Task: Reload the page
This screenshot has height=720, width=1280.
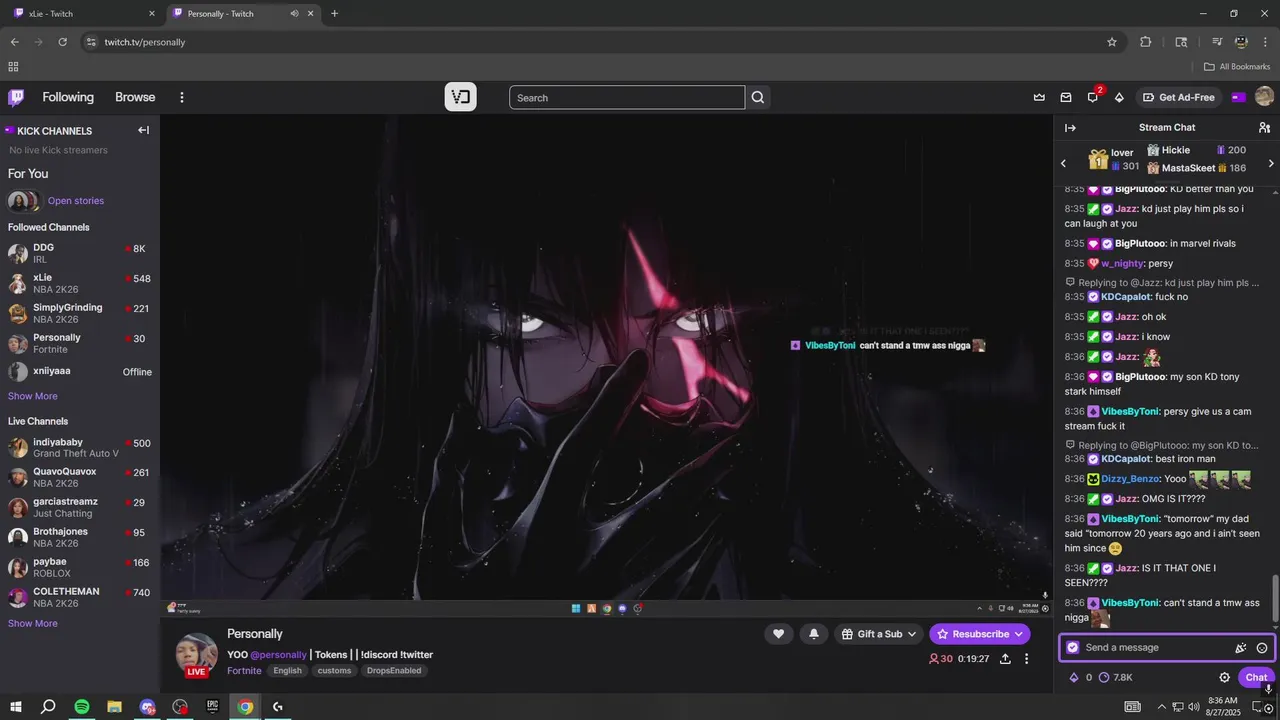Action: coord(62,42)
